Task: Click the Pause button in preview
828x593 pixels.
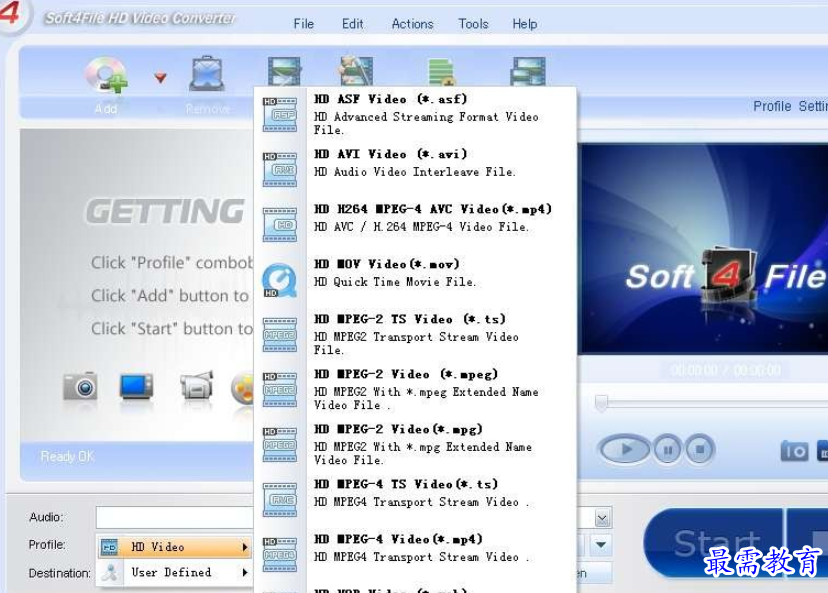Action: 667,450
